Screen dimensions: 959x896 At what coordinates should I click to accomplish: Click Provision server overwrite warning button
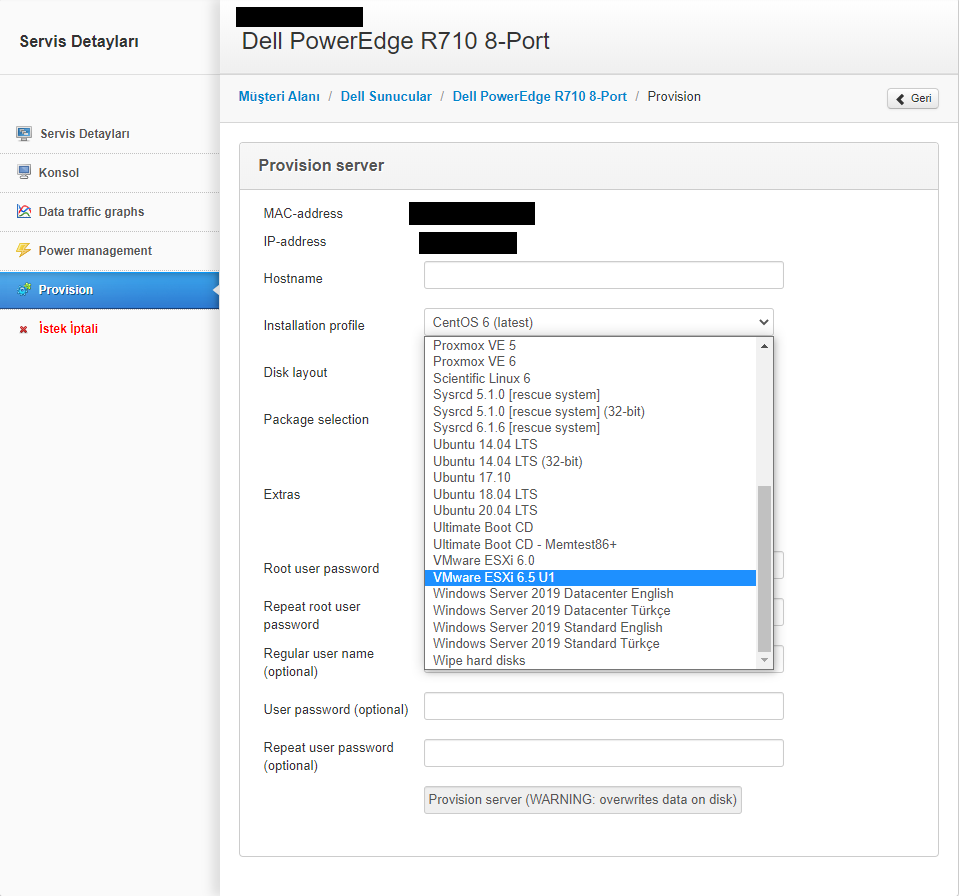click(583, 800)
